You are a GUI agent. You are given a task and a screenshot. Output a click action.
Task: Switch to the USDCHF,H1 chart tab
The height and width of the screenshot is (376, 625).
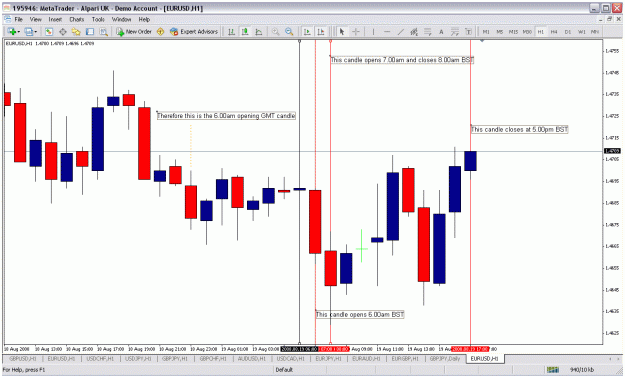click(x=100, y=359)
